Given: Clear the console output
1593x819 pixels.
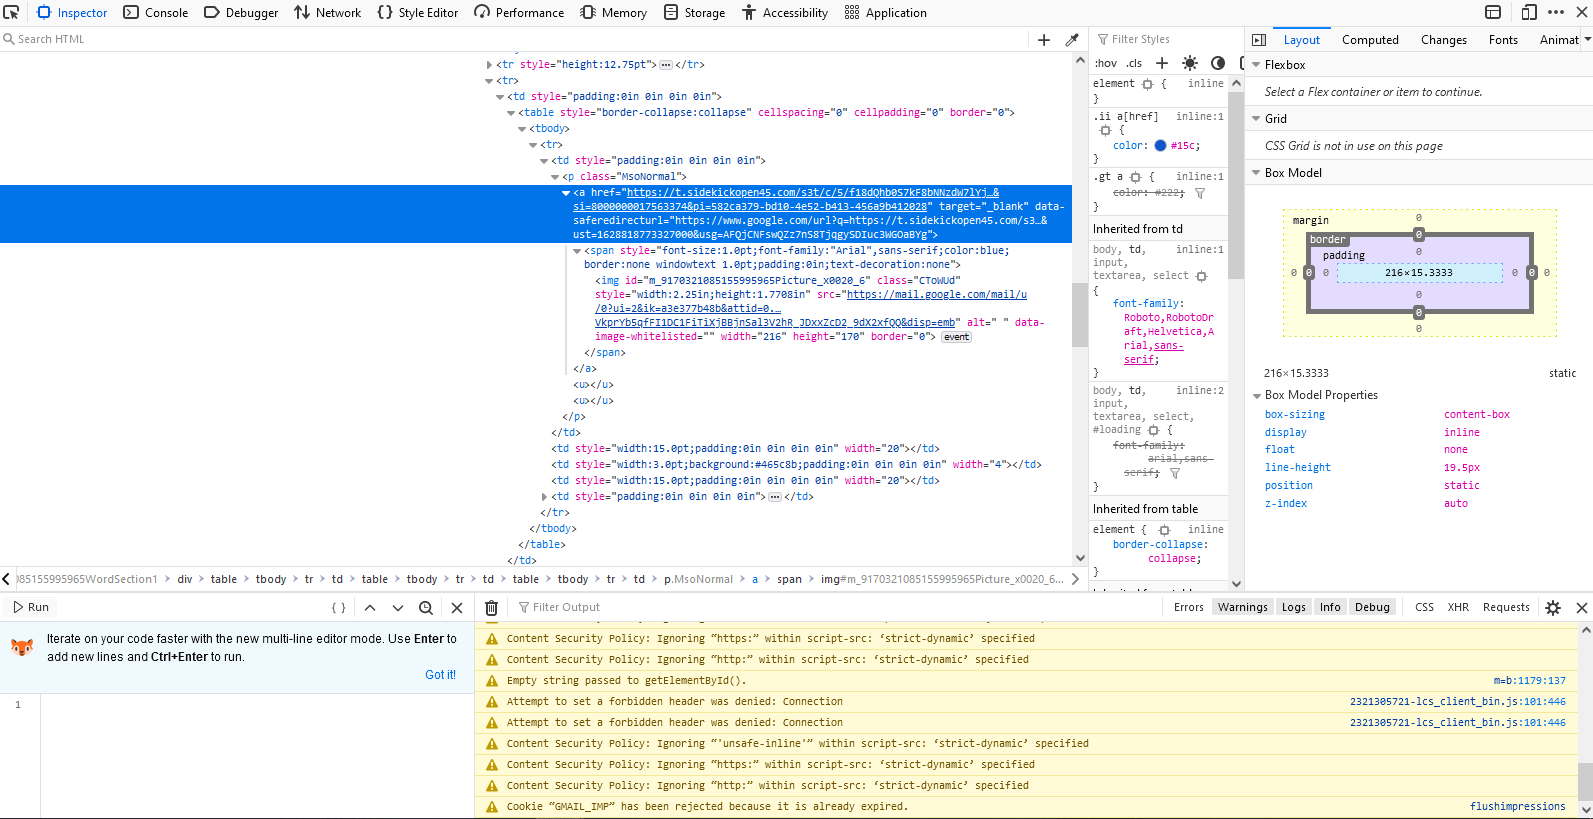Looking at the screenshot, I should pyautogui.click(x=491, y=607).
